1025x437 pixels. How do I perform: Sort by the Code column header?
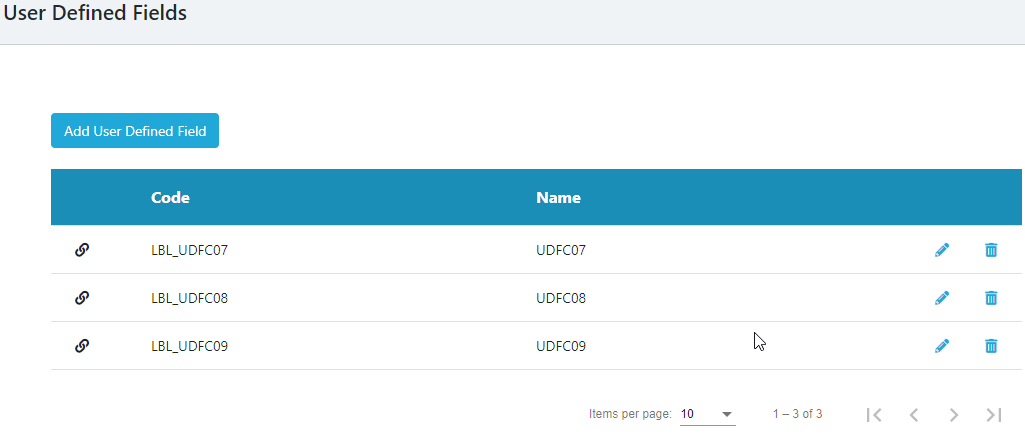coord(170,198)
